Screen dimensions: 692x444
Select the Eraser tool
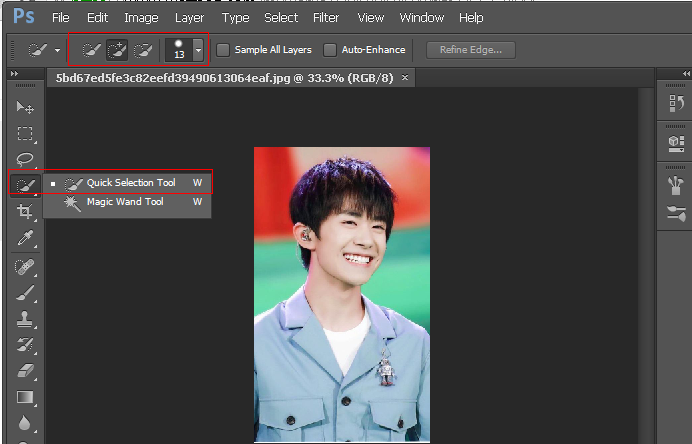(x=25, y=371)
